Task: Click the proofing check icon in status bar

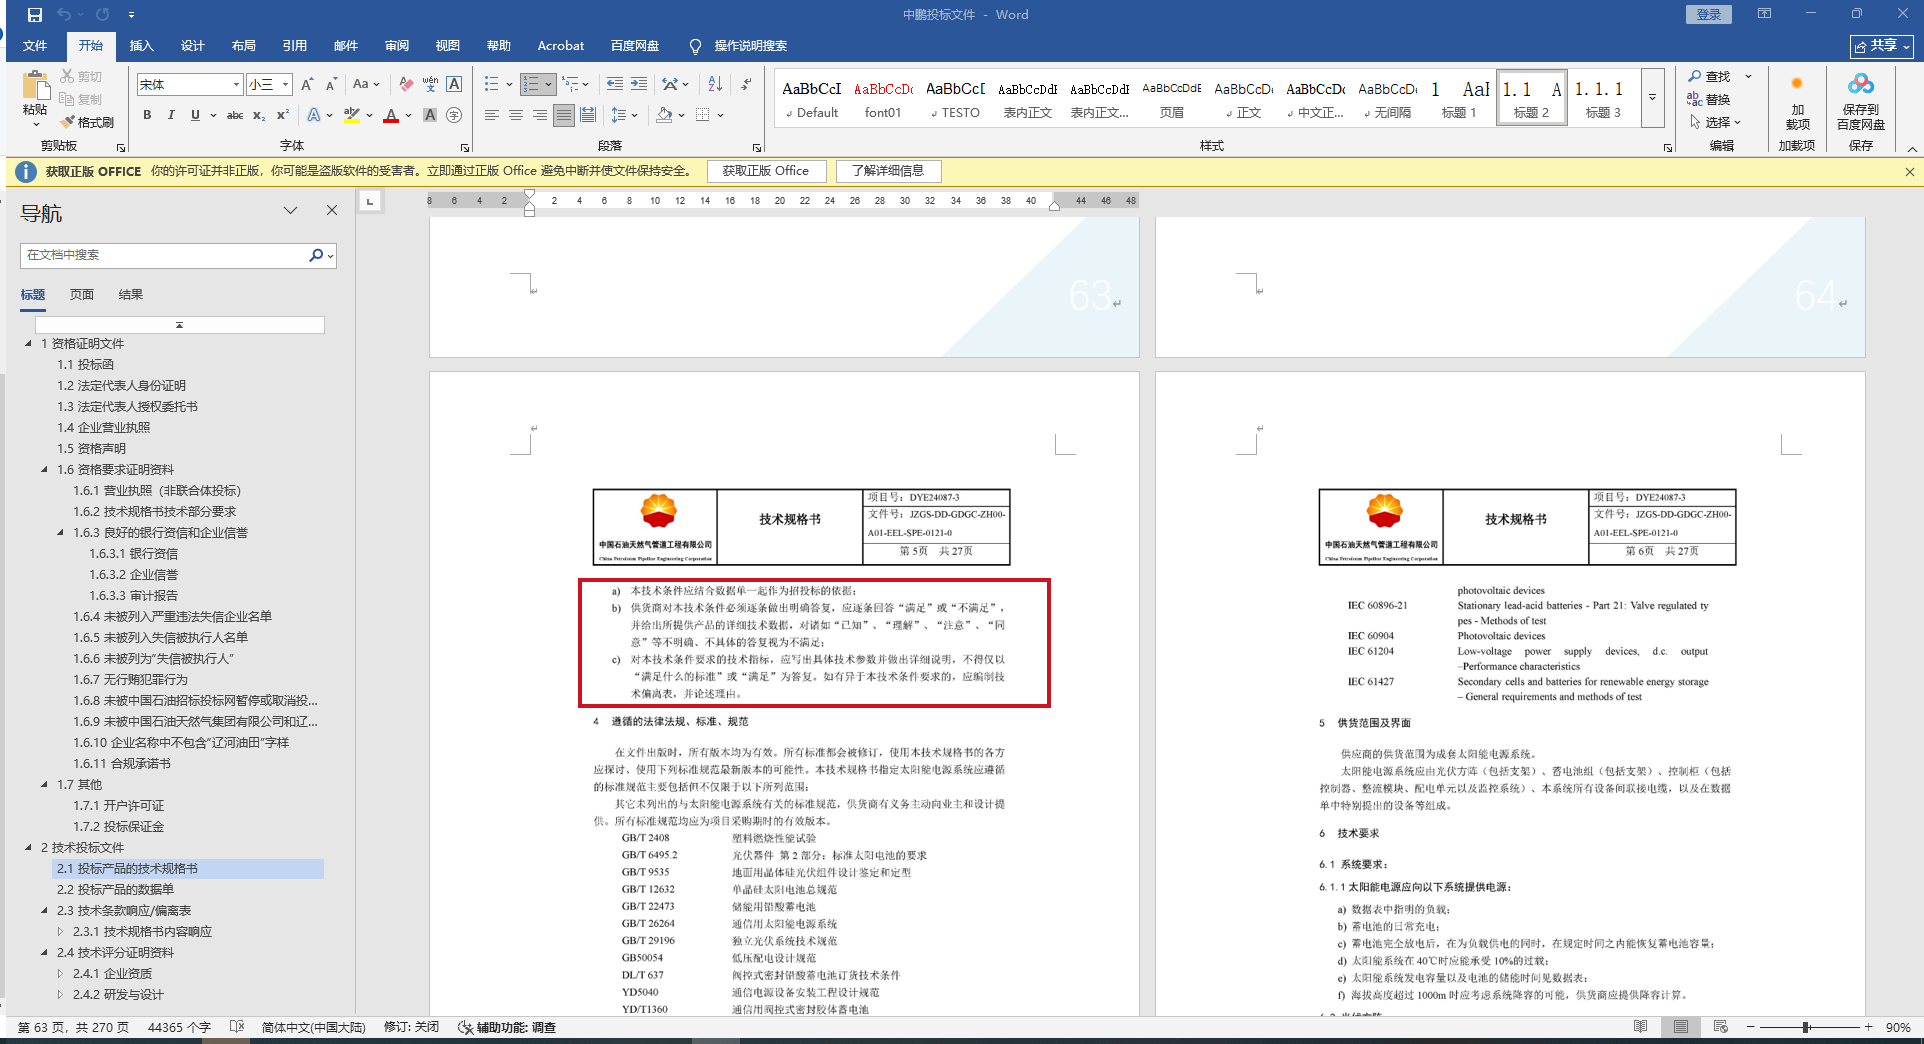Action: tap(237, 1027)
